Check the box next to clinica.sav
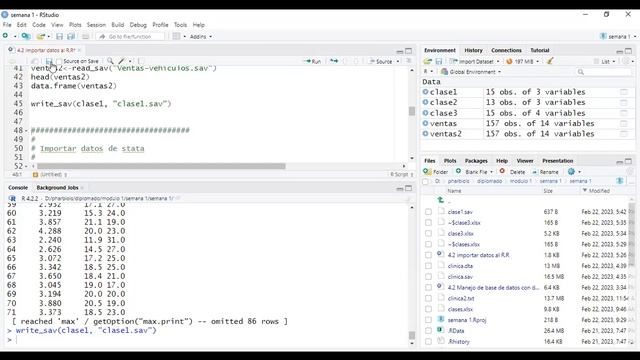The height and width of the screenshot is (360, 640). tap(428, 277)
